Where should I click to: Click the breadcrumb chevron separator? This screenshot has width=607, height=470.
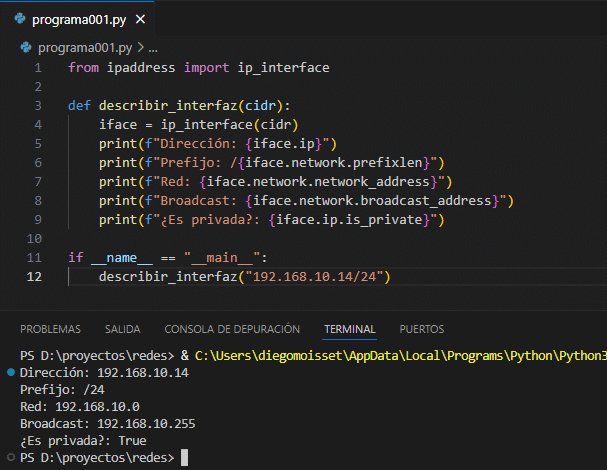pos(139,47)
